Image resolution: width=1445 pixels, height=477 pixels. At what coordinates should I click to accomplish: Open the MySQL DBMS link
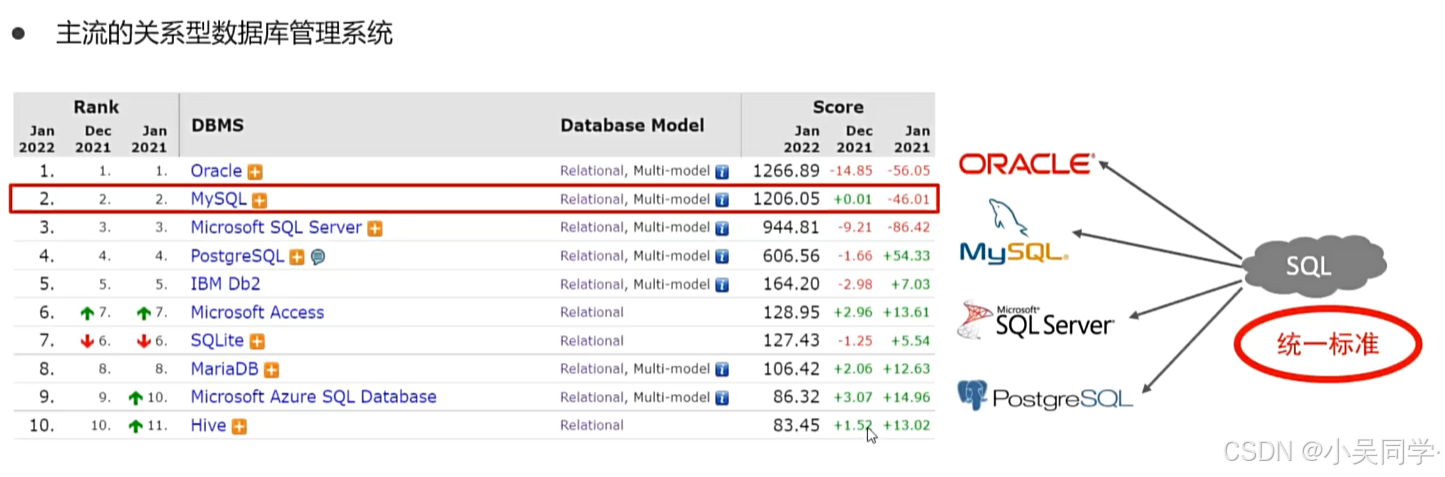pos(218,199)
